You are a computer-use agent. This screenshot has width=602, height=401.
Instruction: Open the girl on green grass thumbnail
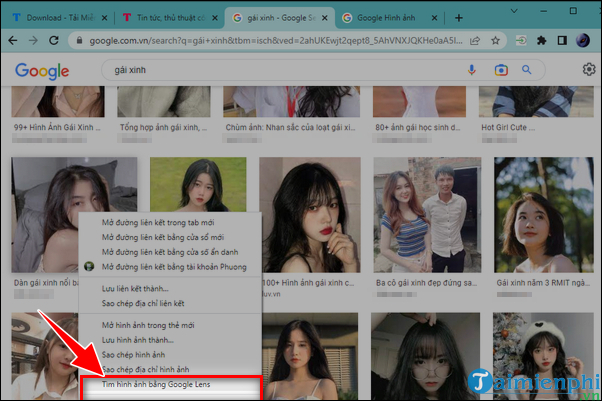pyautogui.click(x=198, y=185)
